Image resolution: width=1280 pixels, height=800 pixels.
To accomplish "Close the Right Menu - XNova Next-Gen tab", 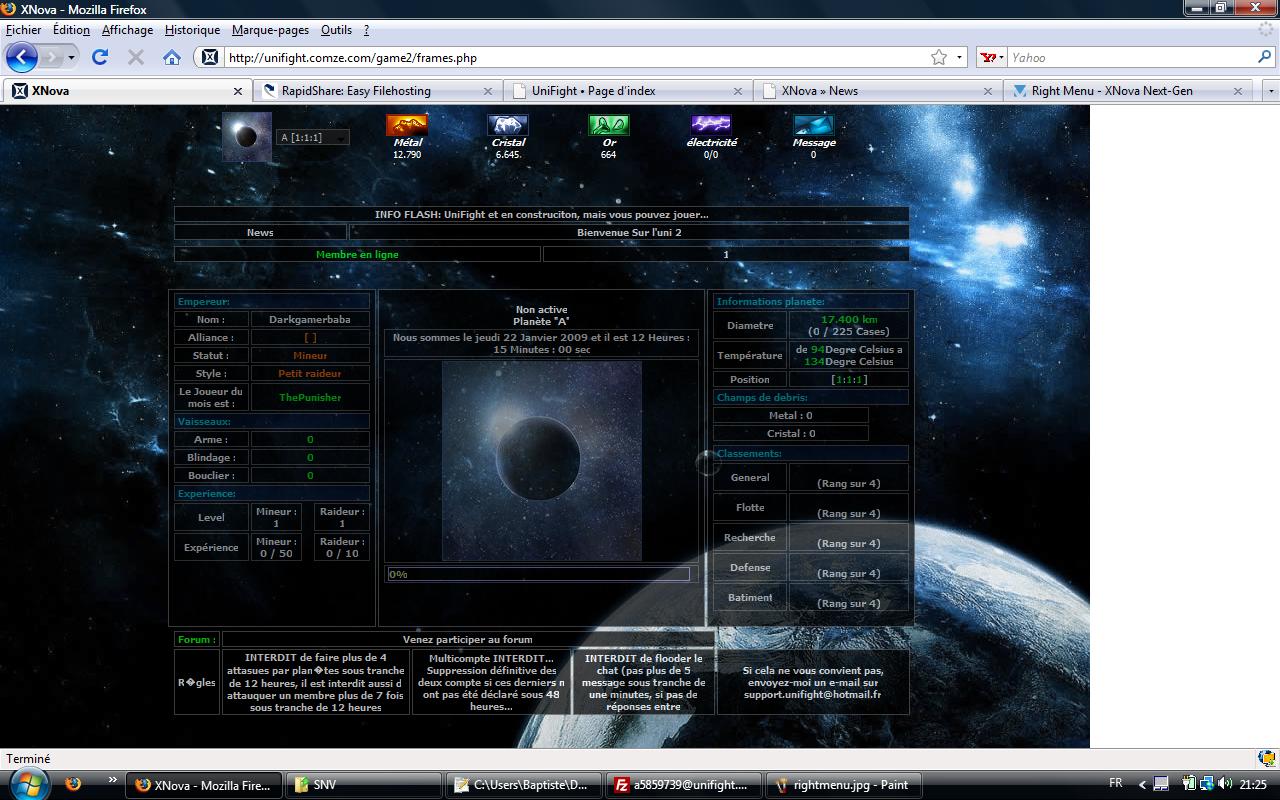I will click(x=1238, y=90).
